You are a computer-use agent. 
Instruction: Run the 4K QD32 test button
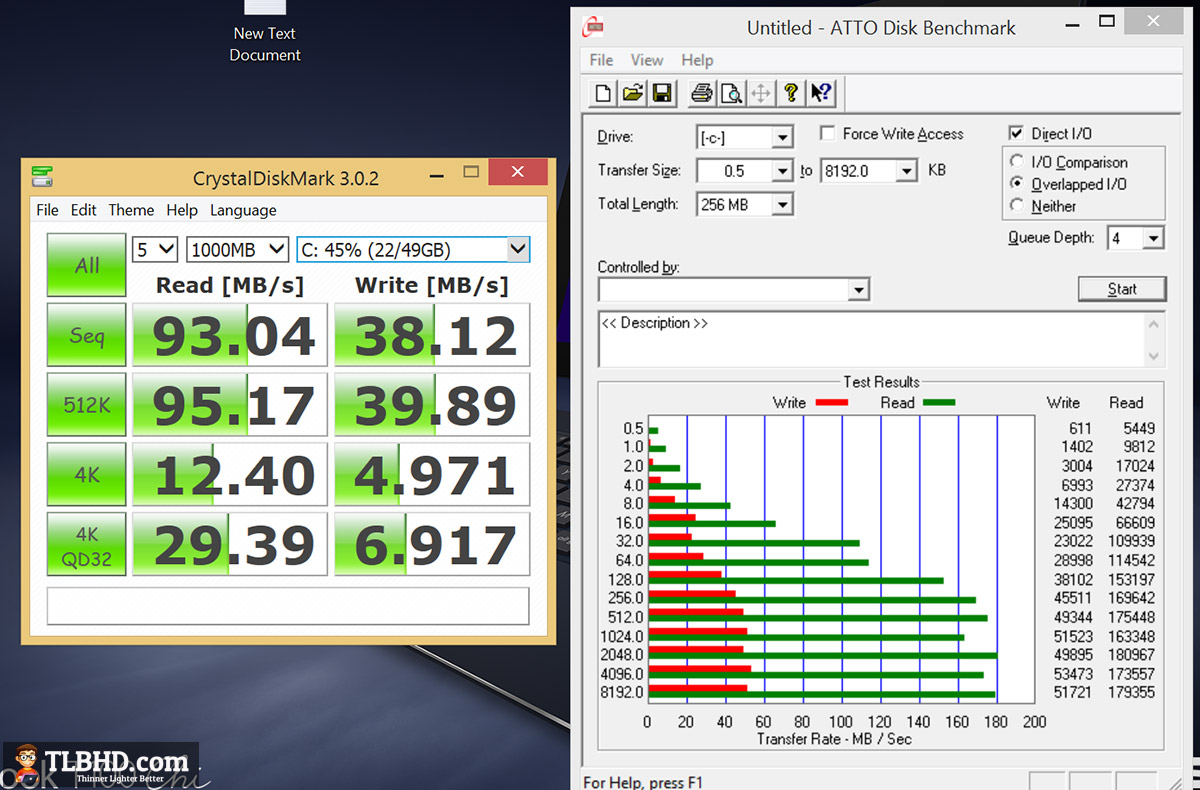click(87, 545)
